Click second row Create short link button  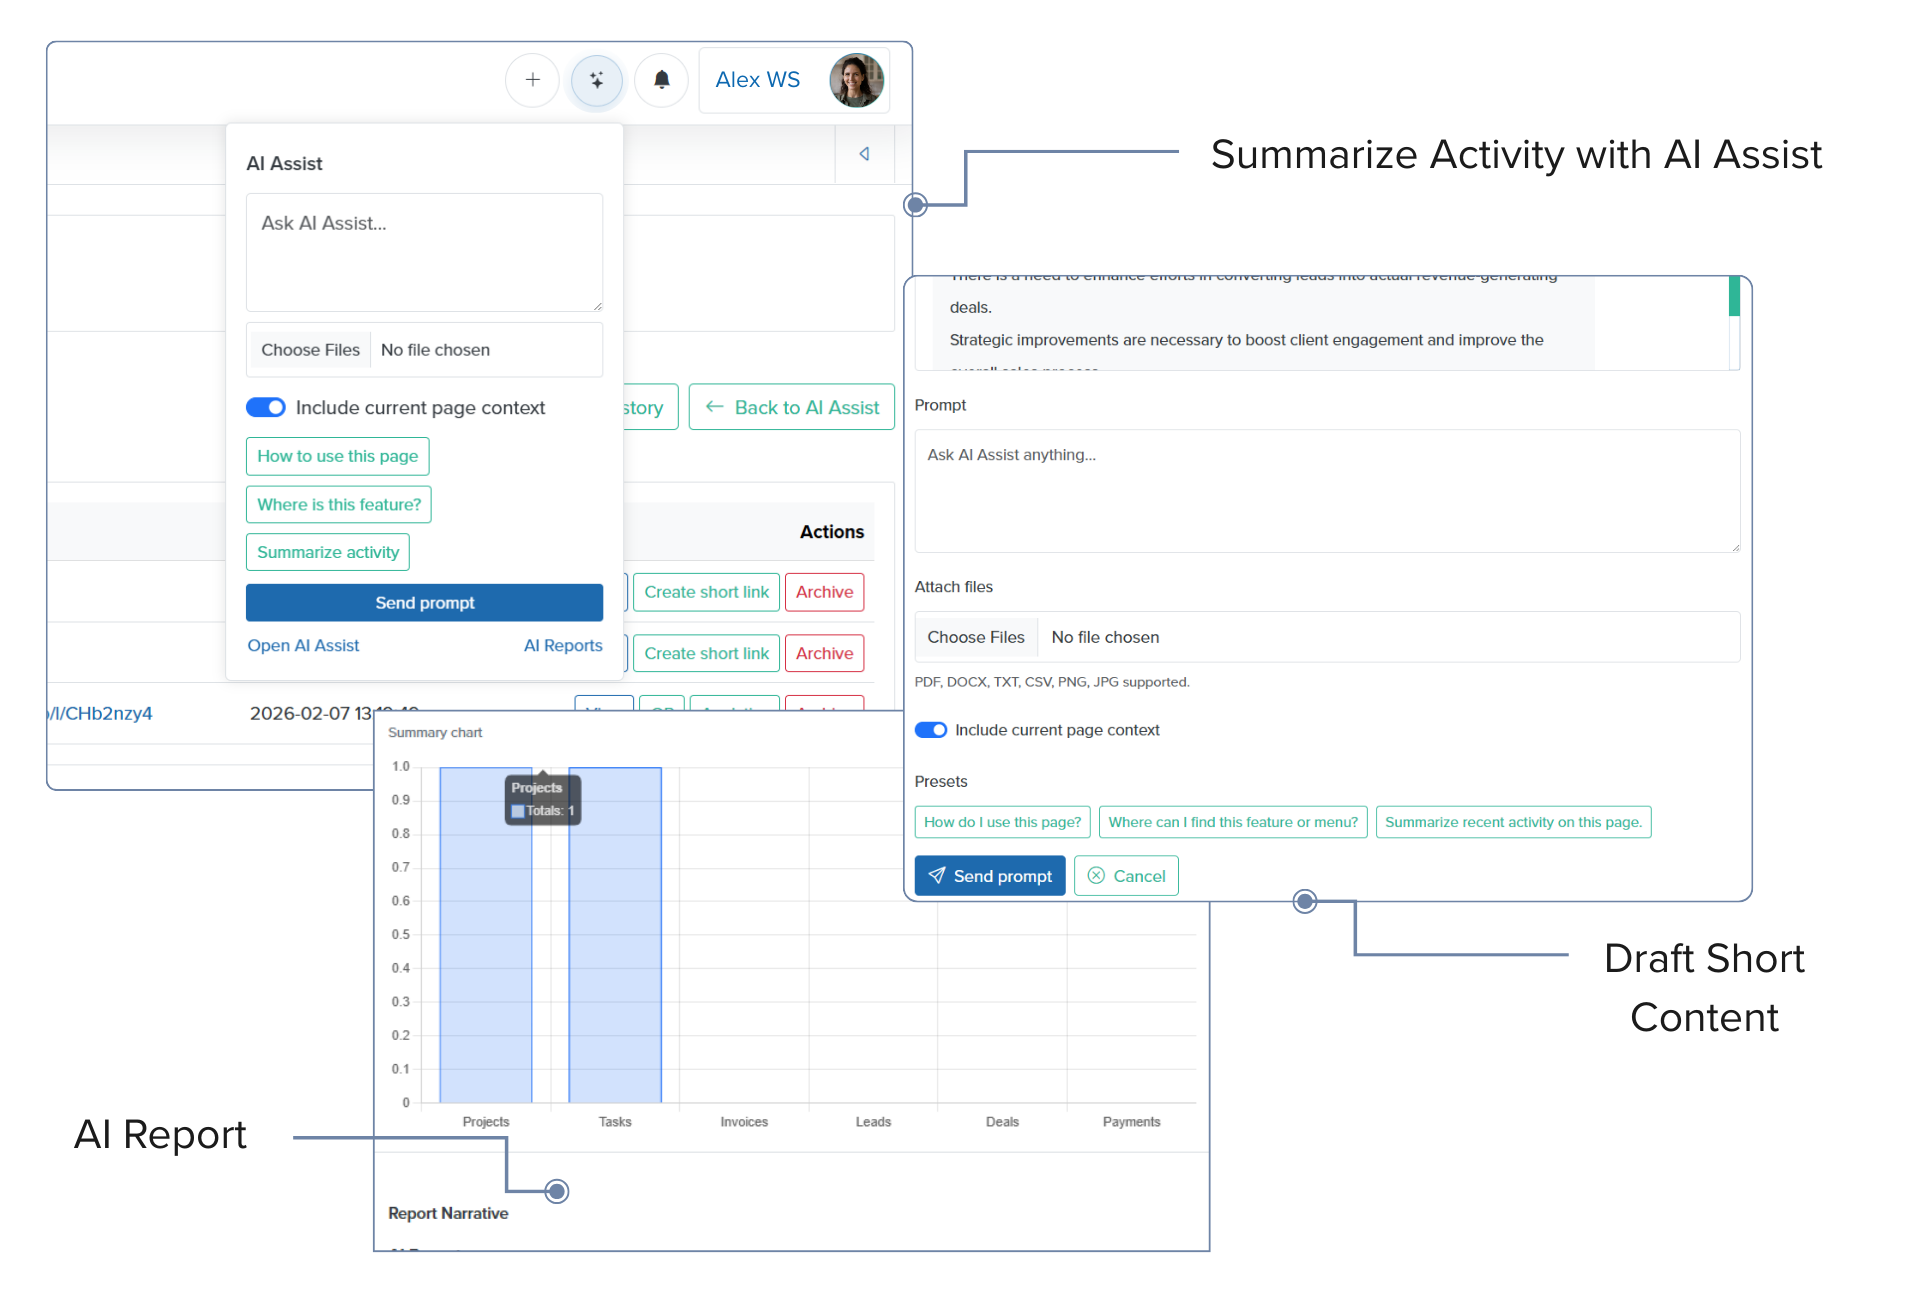point(706,653)
